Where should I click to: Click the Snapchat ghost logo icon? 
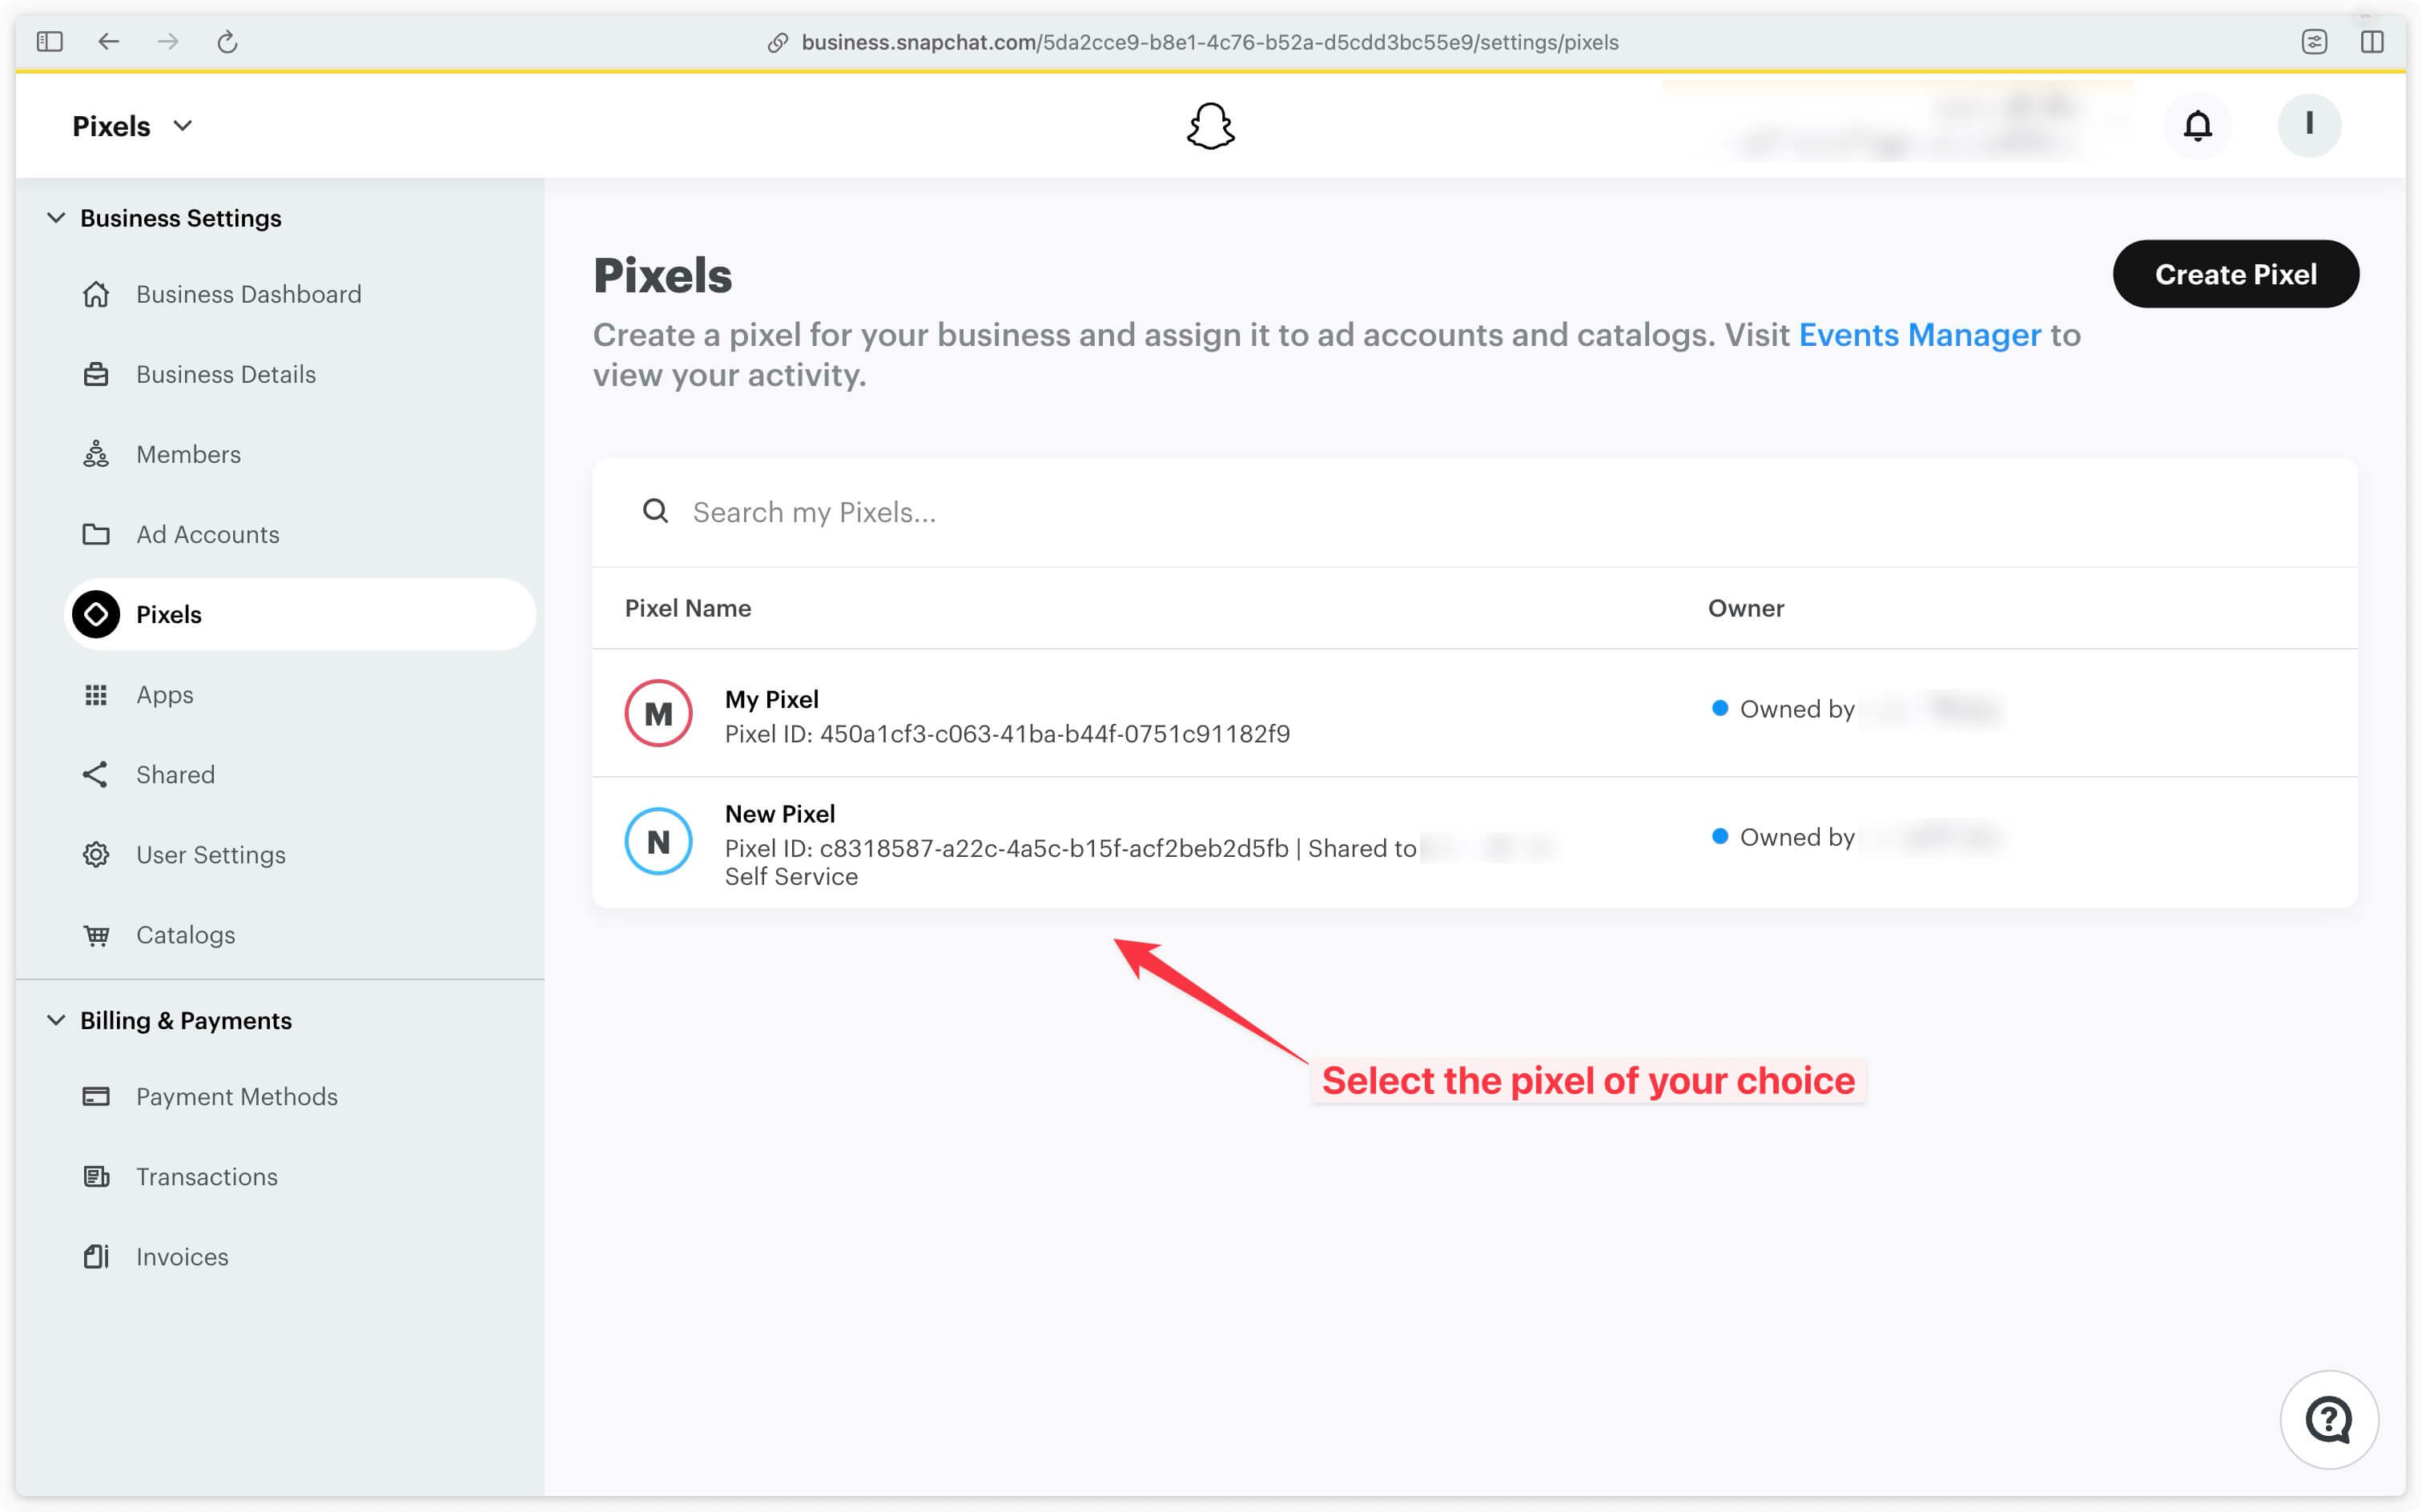coord(1209,123)
